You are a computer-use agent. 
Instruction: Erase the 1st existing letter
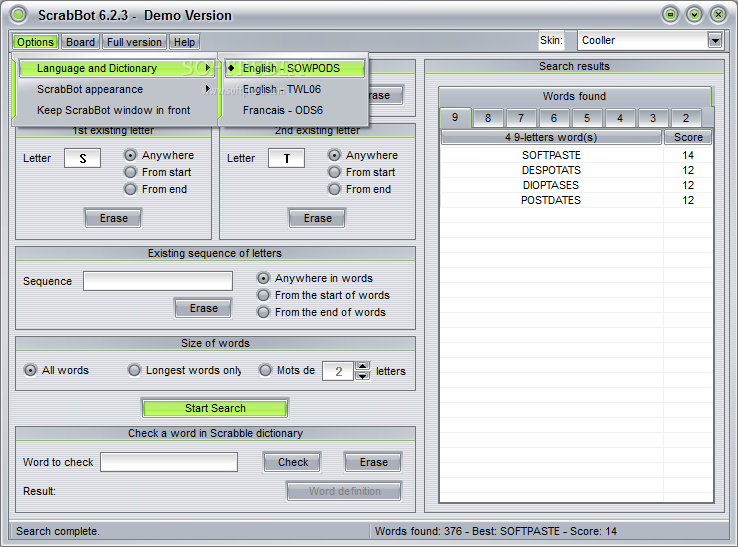pos(113,218)
